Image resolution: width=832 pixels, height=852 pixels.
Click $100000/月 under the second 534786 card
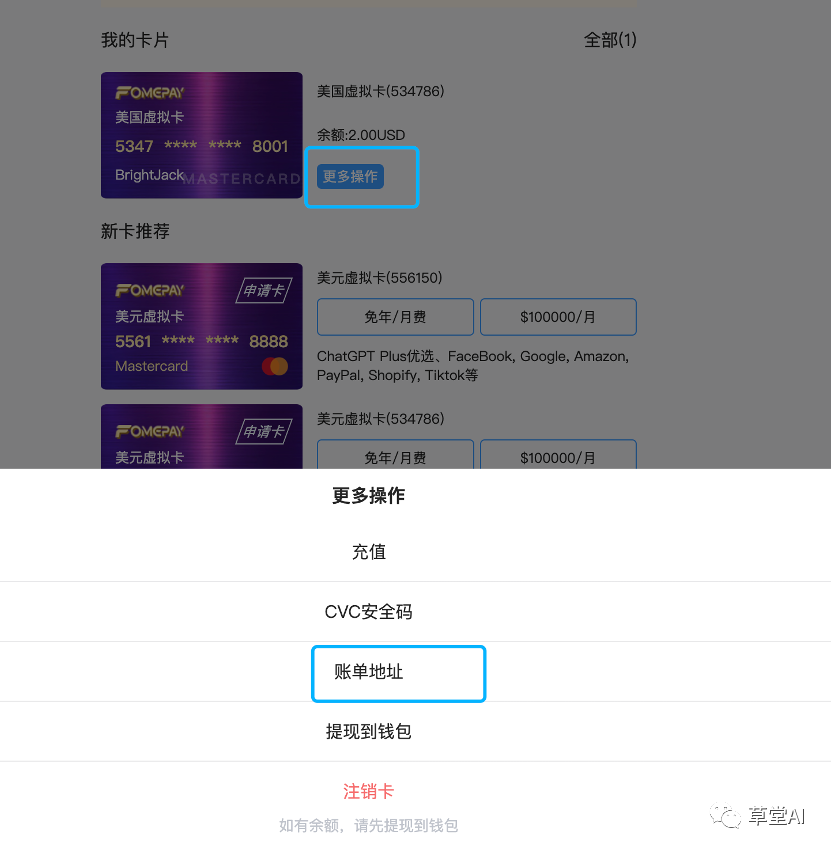558,455
